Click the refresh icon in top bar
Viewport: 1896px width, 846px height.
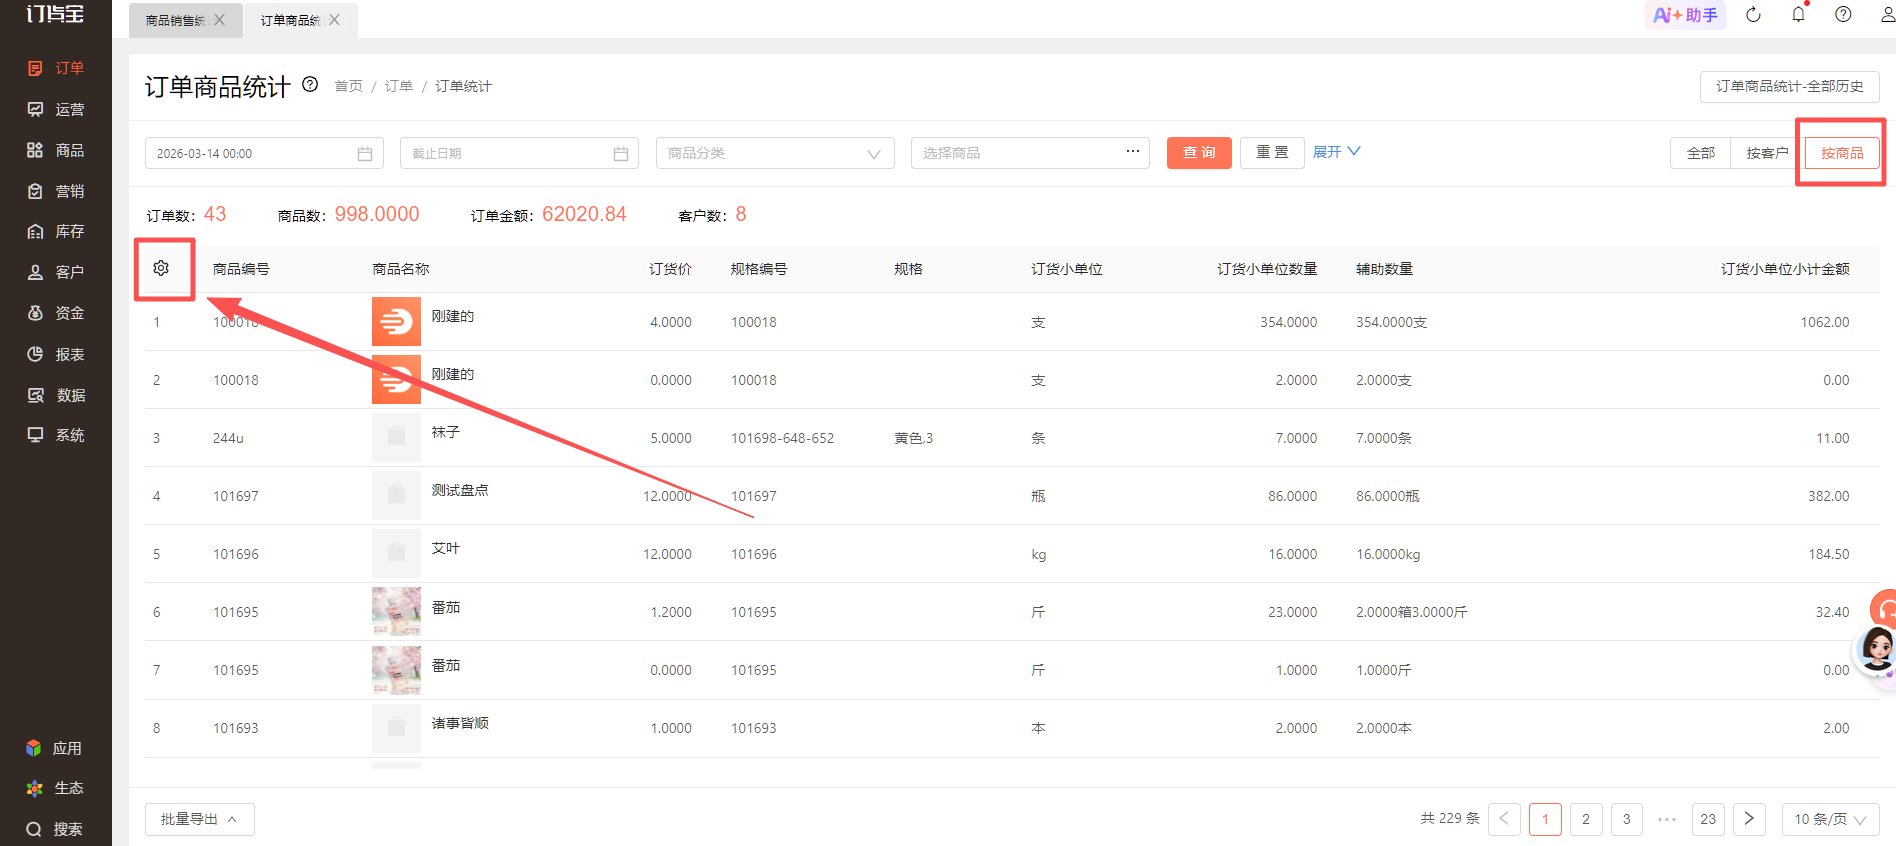click(1753, 14)
